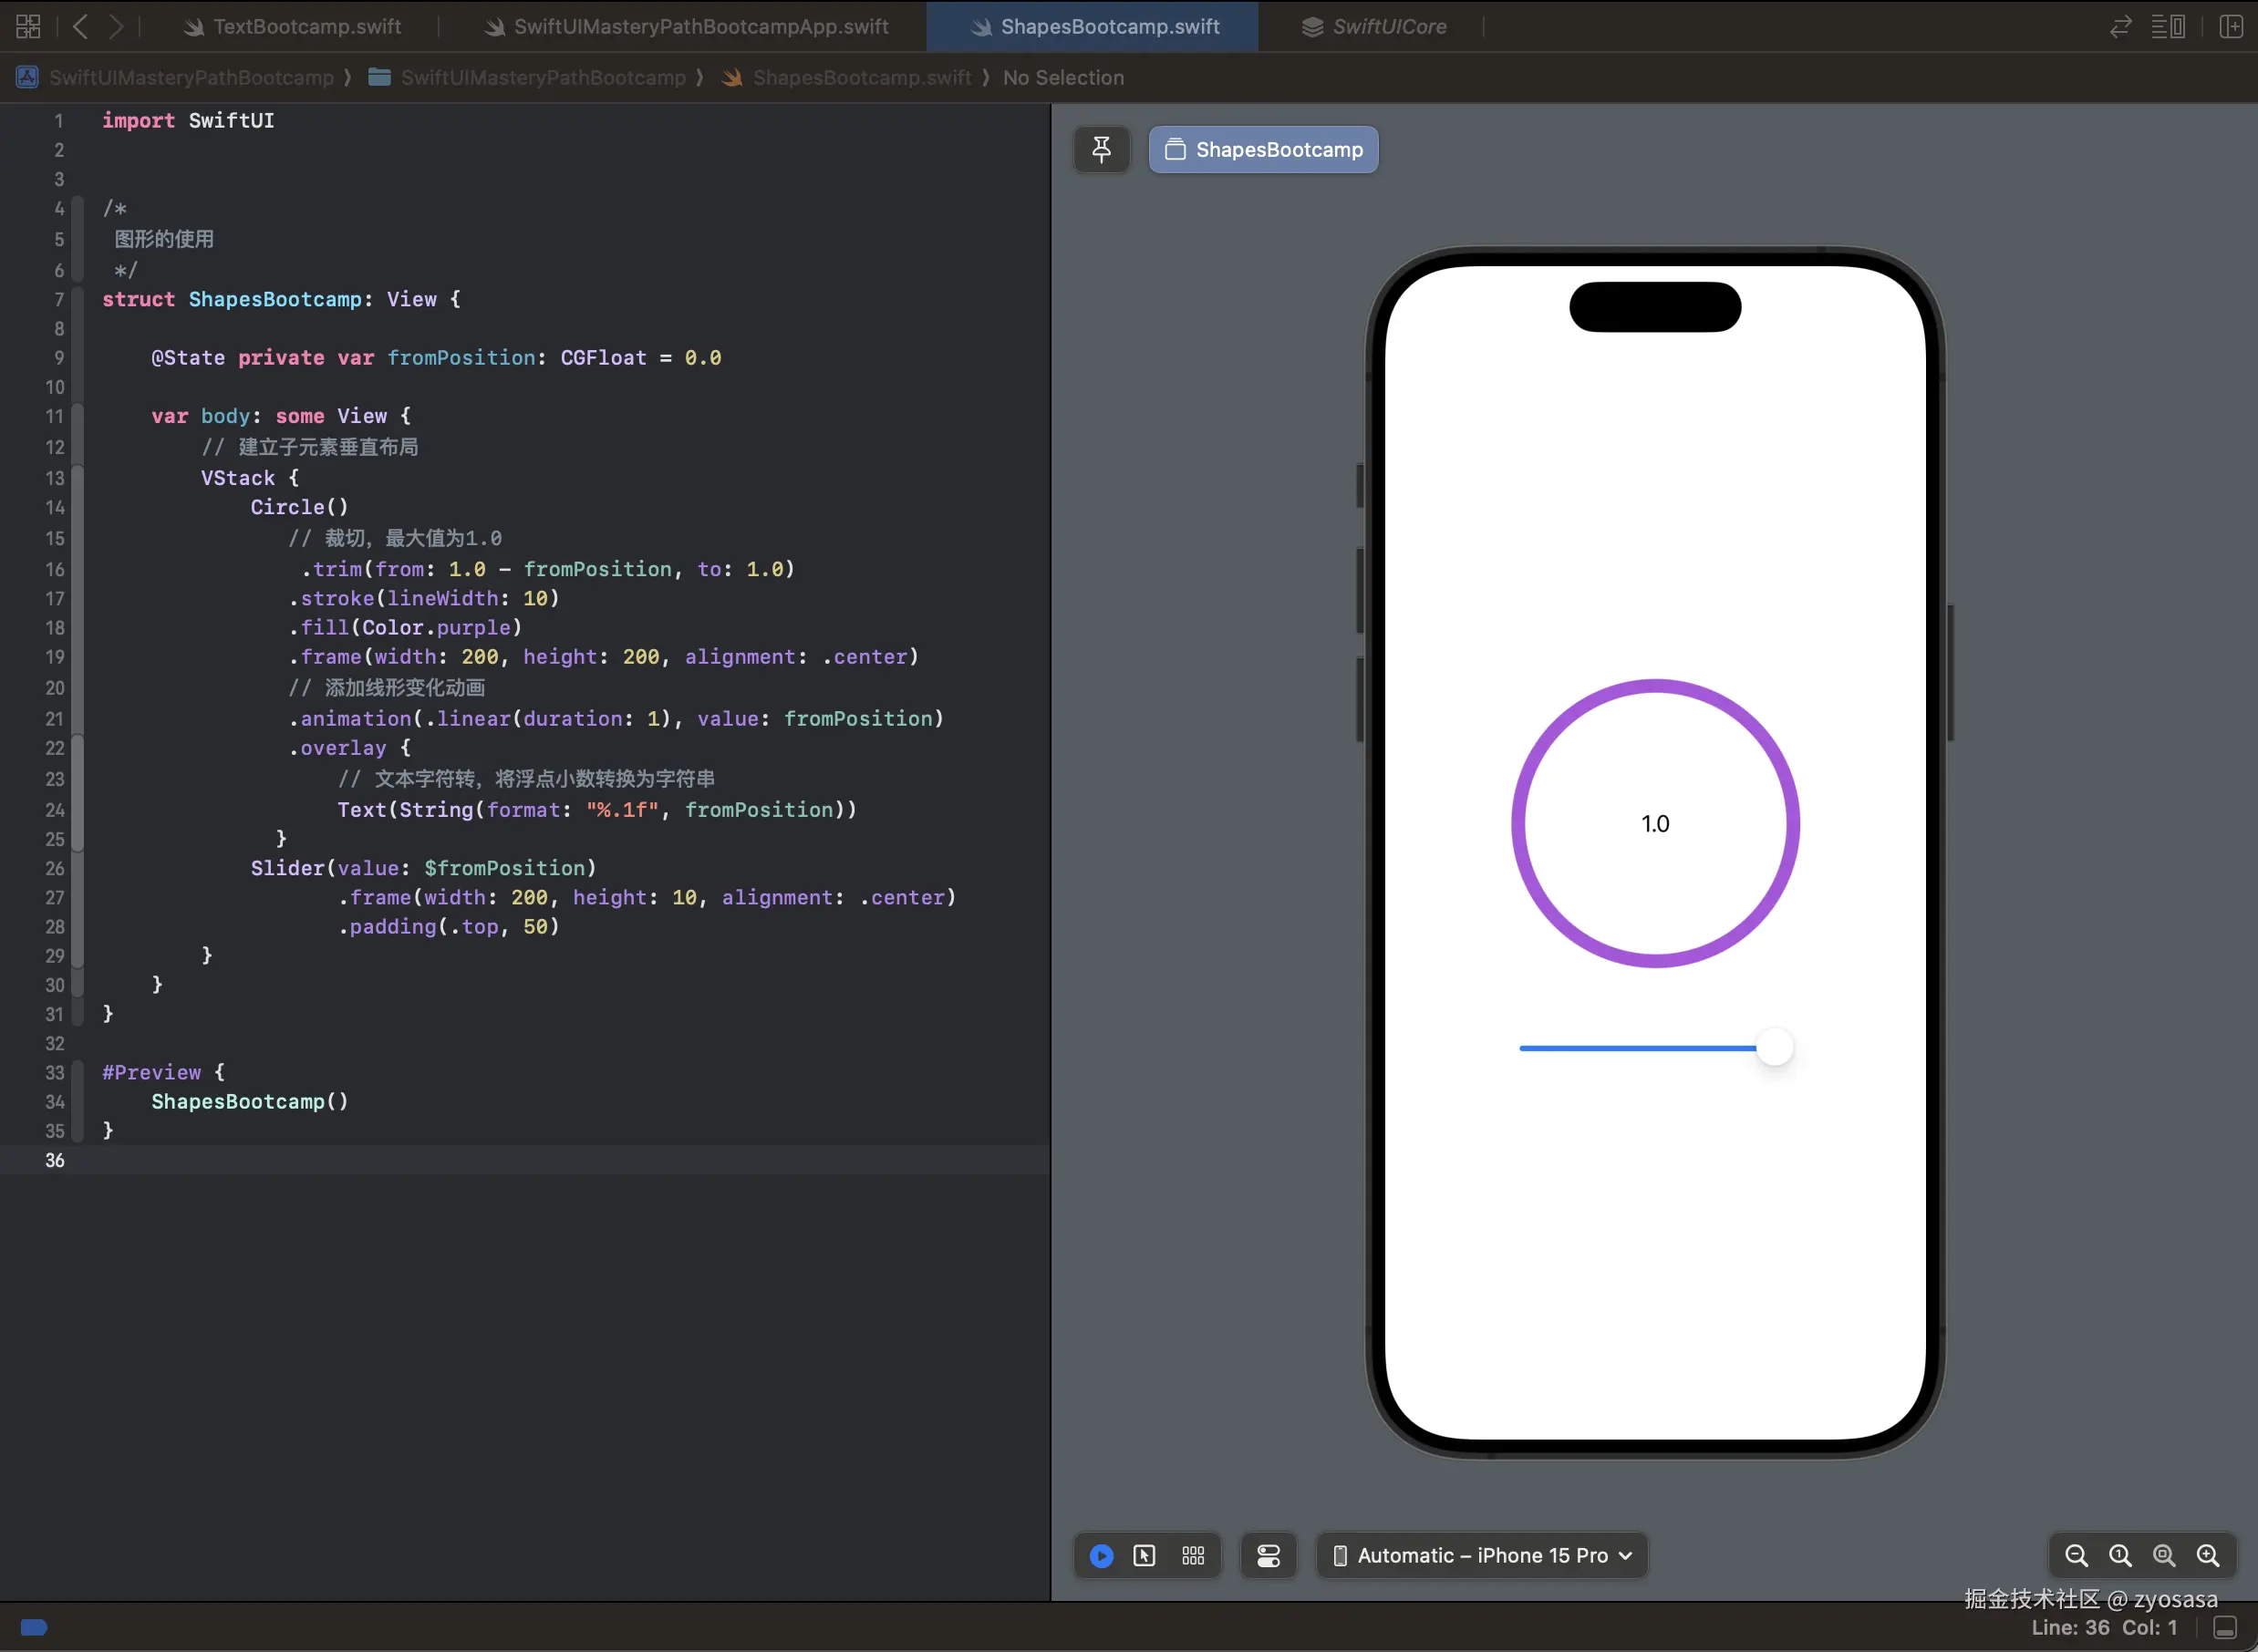Zoom preview to fit
The image size is (2258, 1652).
tap(2164, 1556)
